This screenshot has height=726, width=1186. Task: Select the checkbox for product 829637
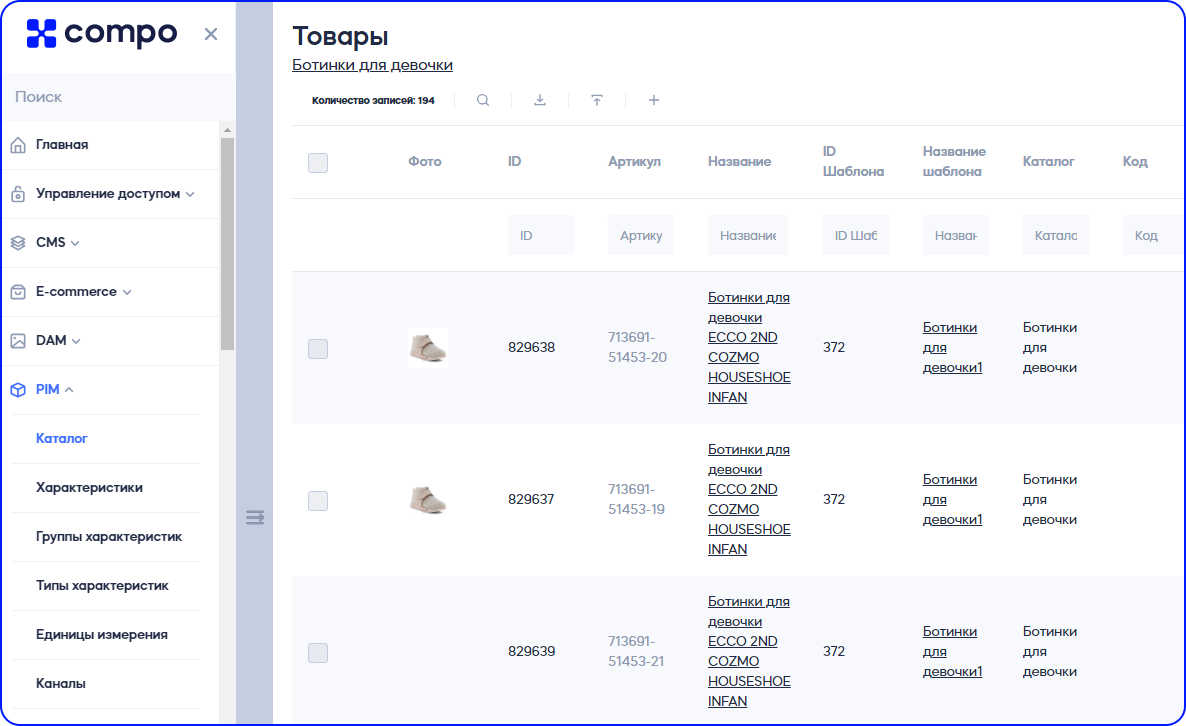point(318,501)
